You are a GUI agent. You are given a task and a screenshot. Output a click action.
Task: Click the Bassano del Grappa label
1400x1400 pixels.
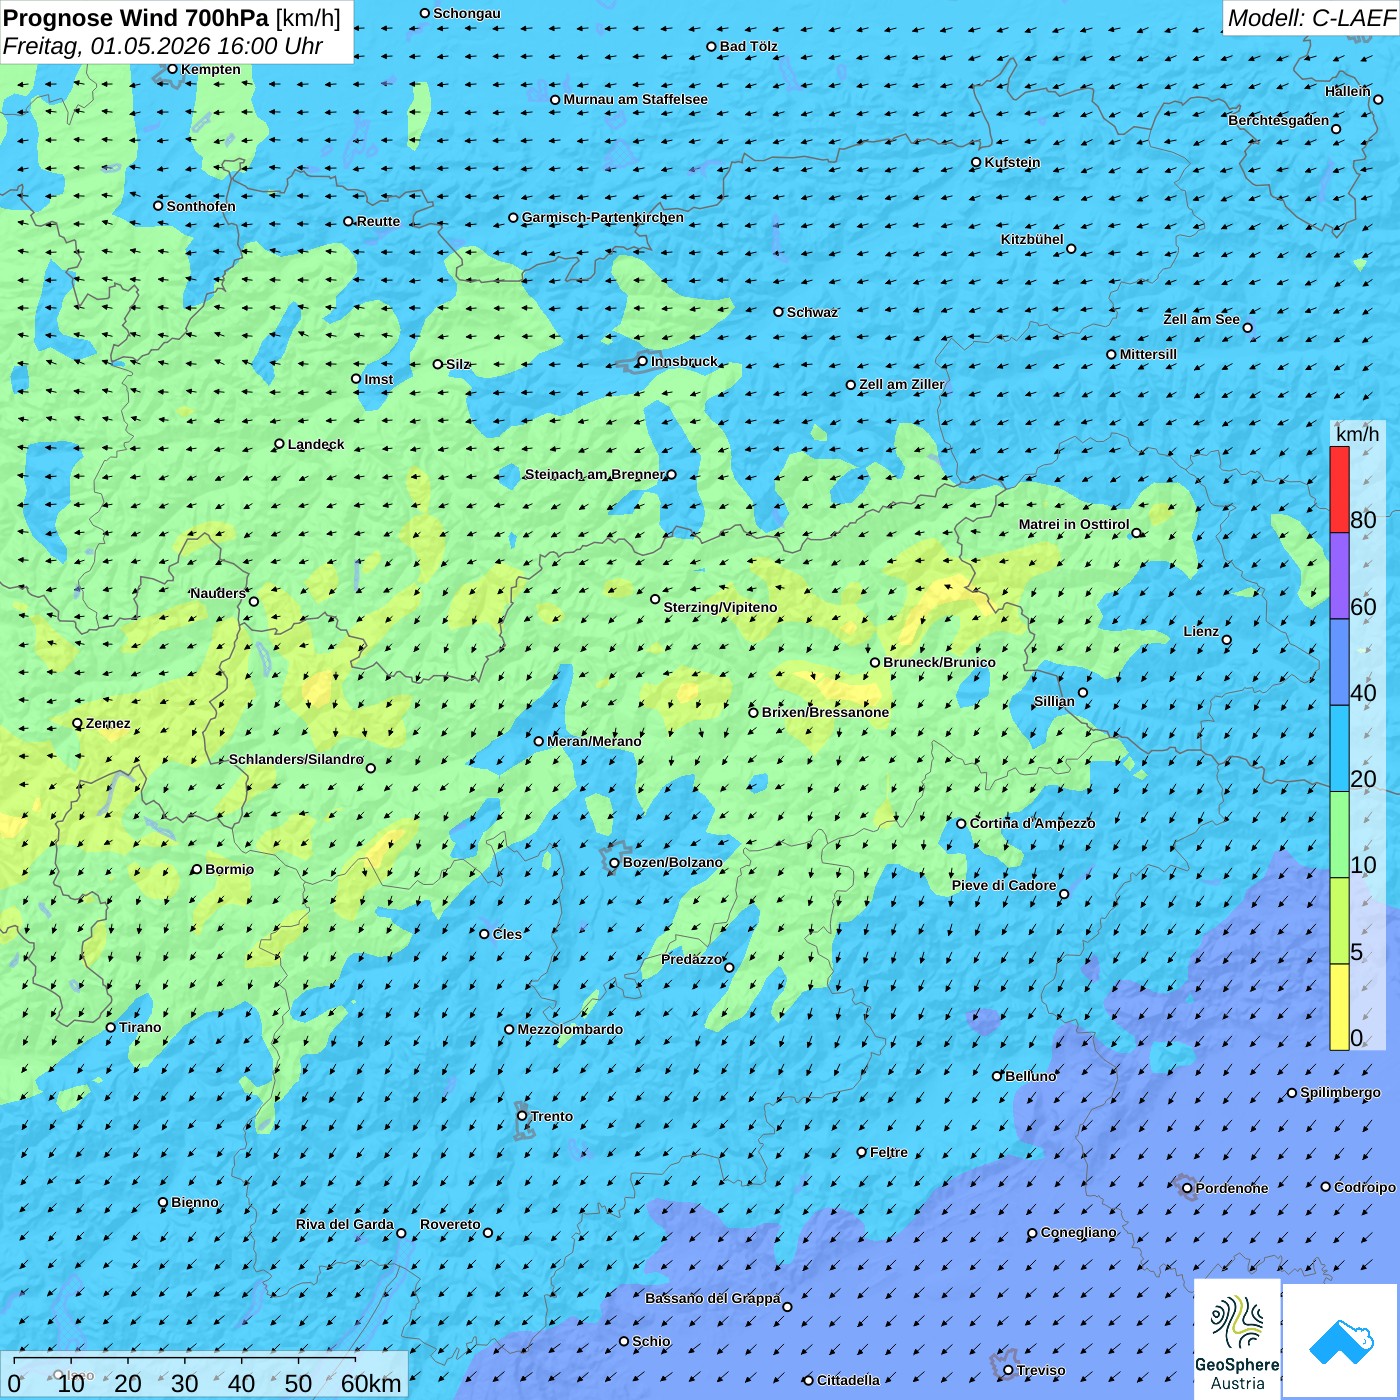pyautogui.click(x=713, y=1298)
